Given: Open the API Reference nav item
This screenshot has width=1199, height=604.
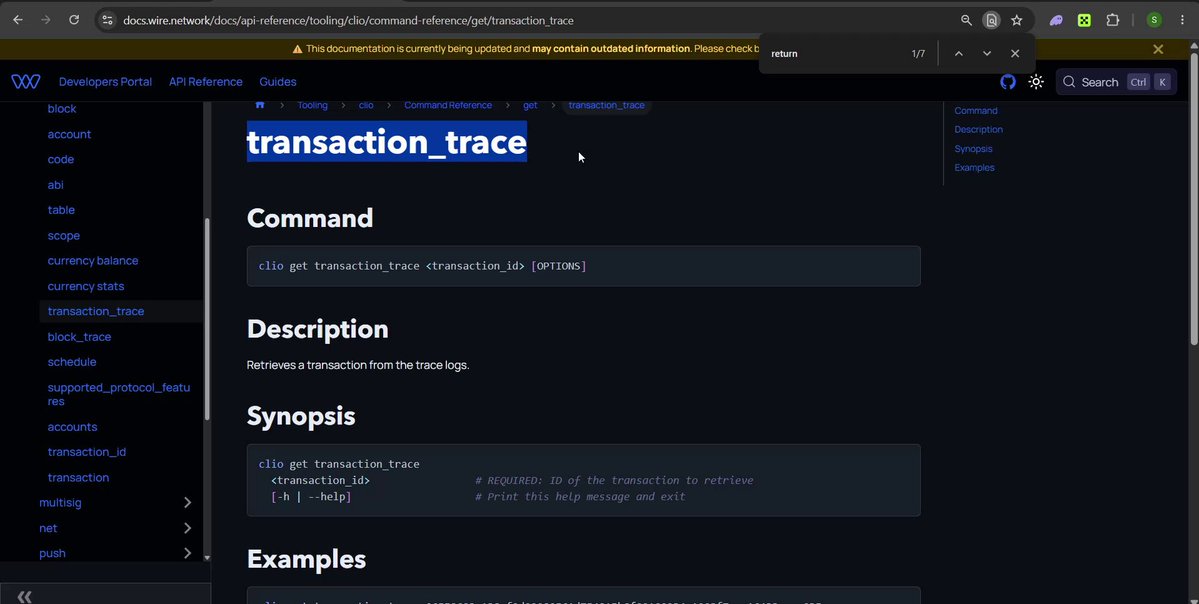Looking at the screenshot, I should pyautogui.click(x=206, y=82).
